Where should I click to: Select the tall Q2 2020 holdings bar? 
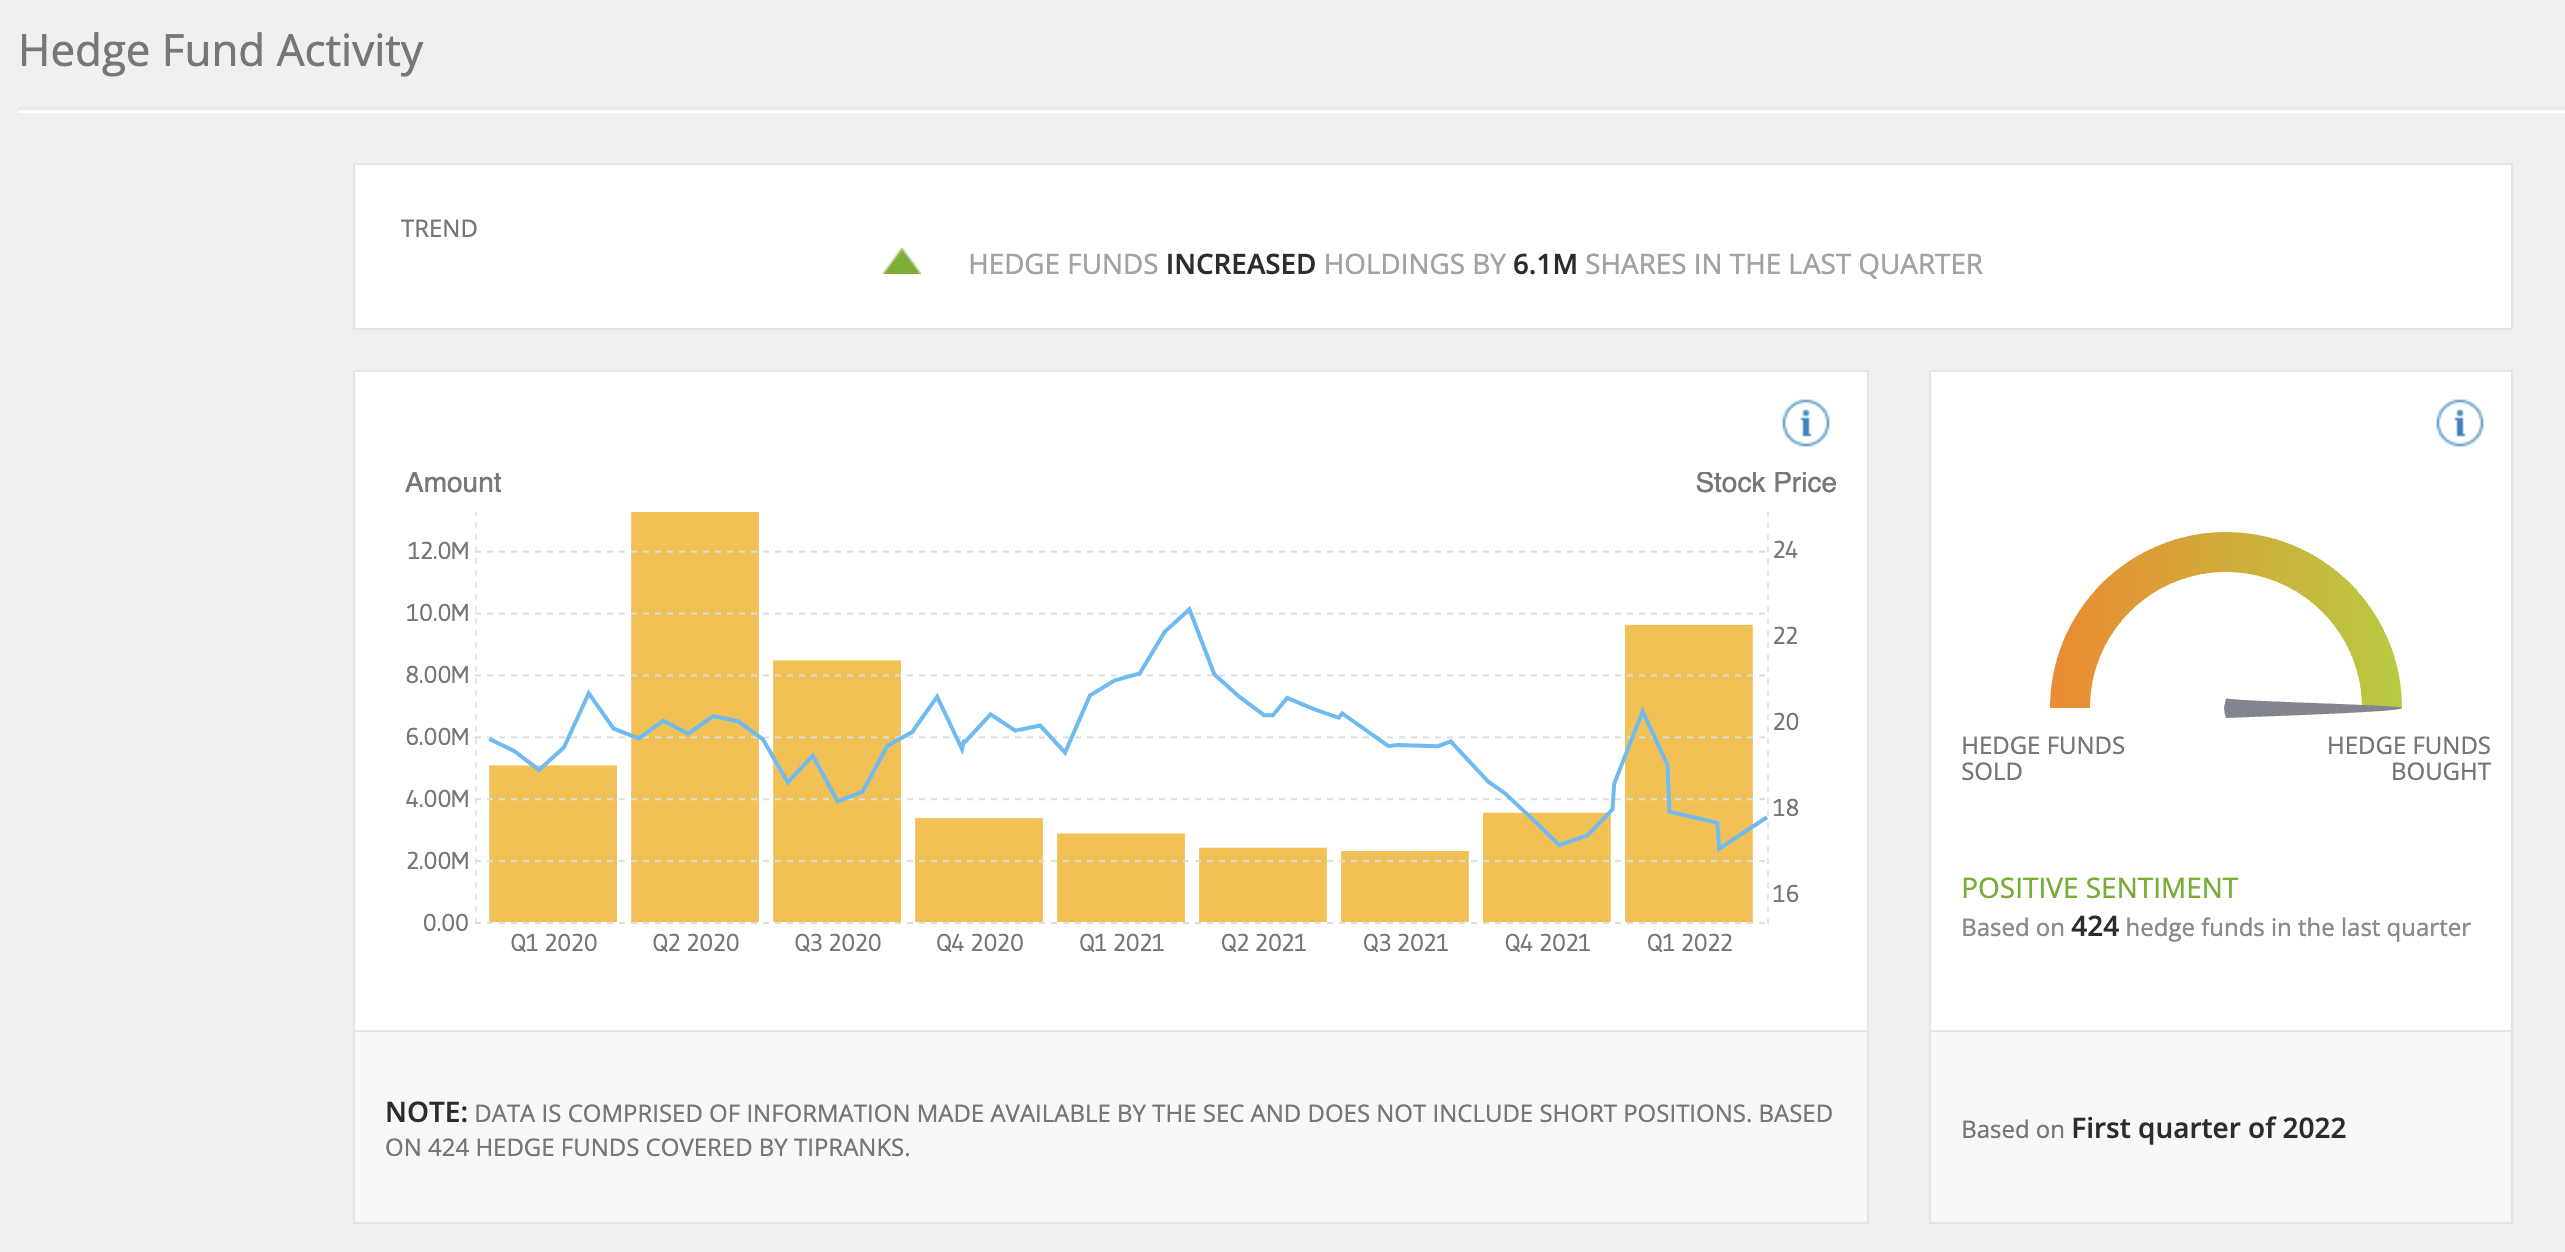click(695, 717)
